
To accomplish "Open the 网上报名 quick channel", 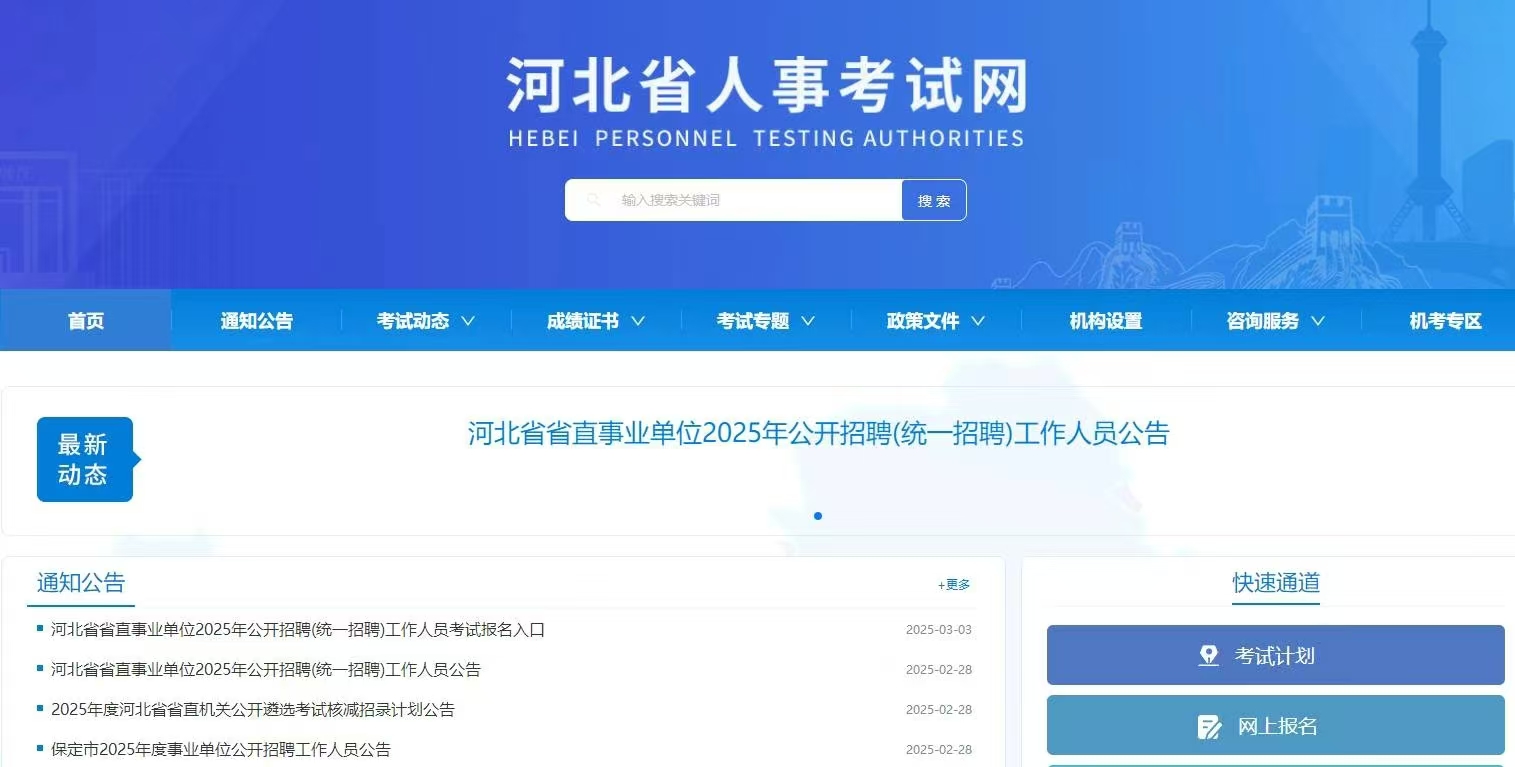I will (1275, 726).
